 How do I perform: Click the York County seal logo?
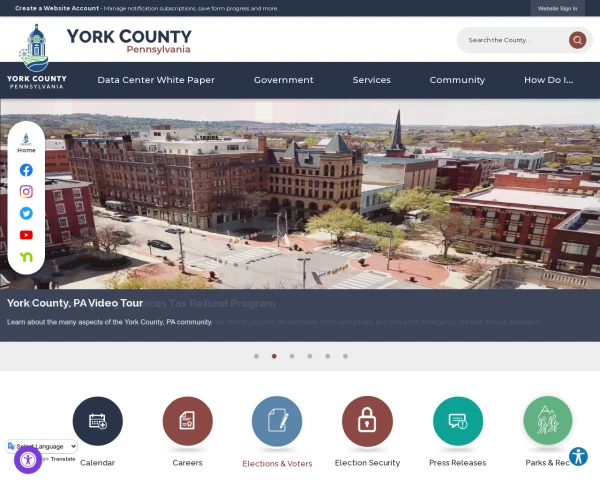36,56
